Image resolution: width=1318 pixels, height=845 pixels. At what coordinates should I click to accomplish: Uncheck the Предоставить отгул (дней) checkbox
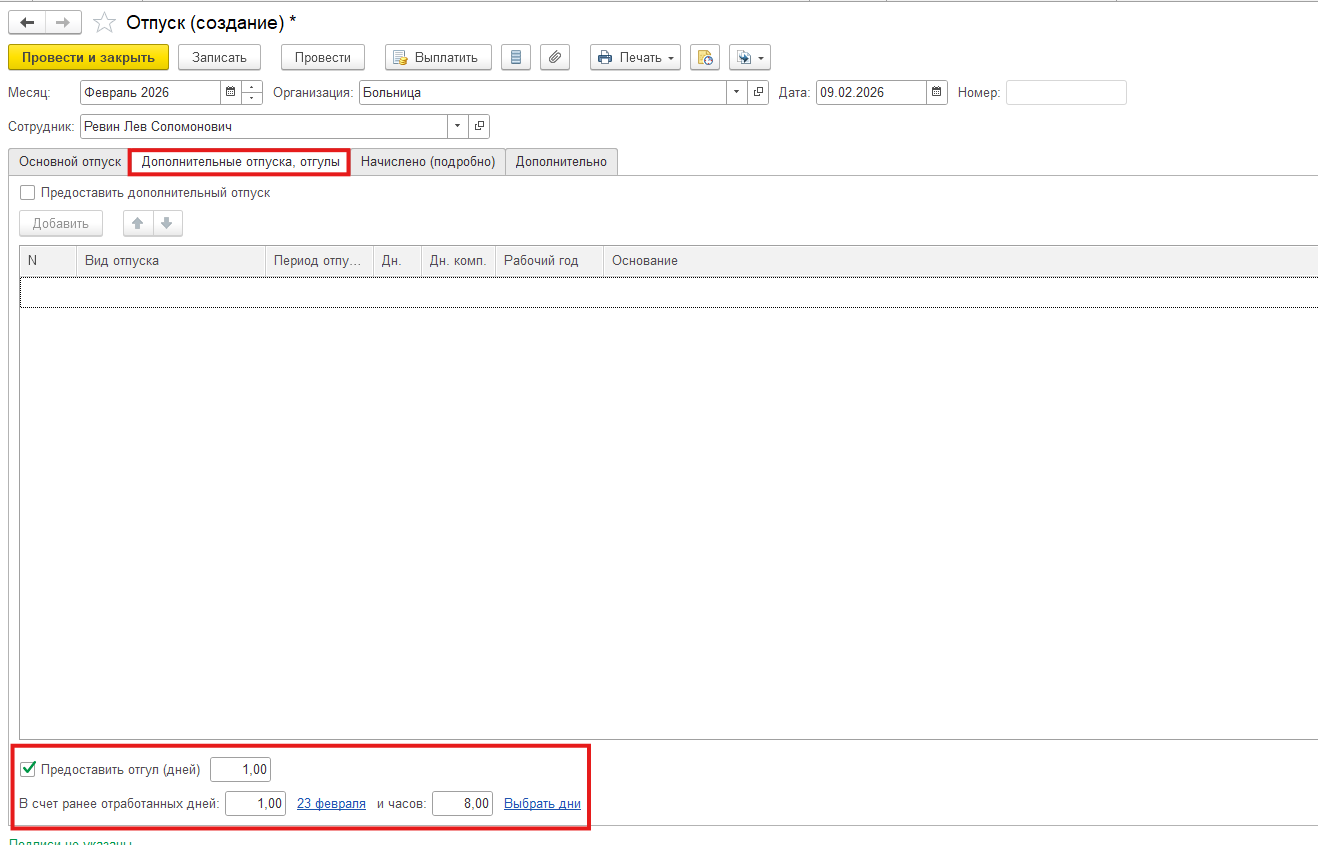pos(28,770)
